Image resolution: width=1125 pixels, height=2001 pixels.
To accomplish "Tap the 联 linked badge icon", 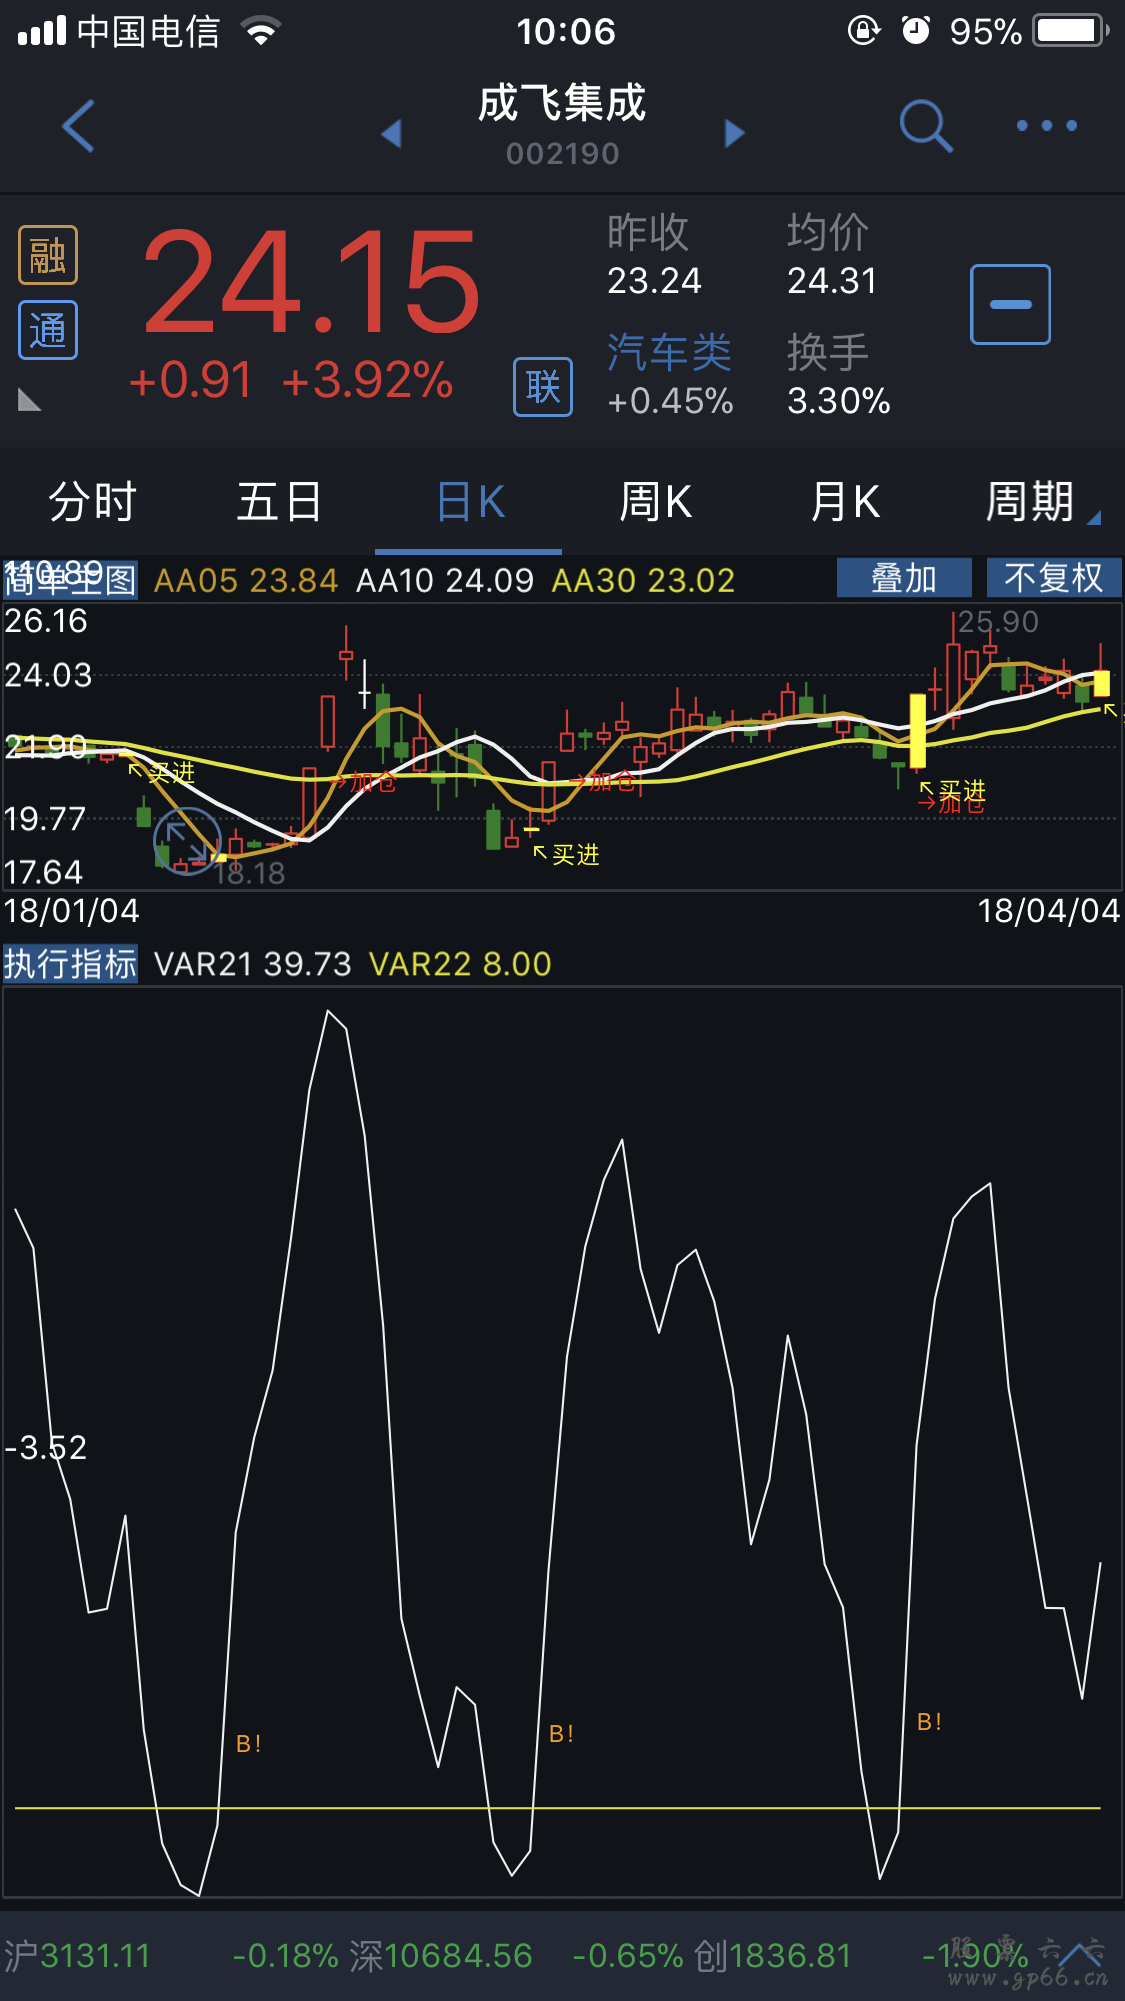I will click(x=543, y=387).
